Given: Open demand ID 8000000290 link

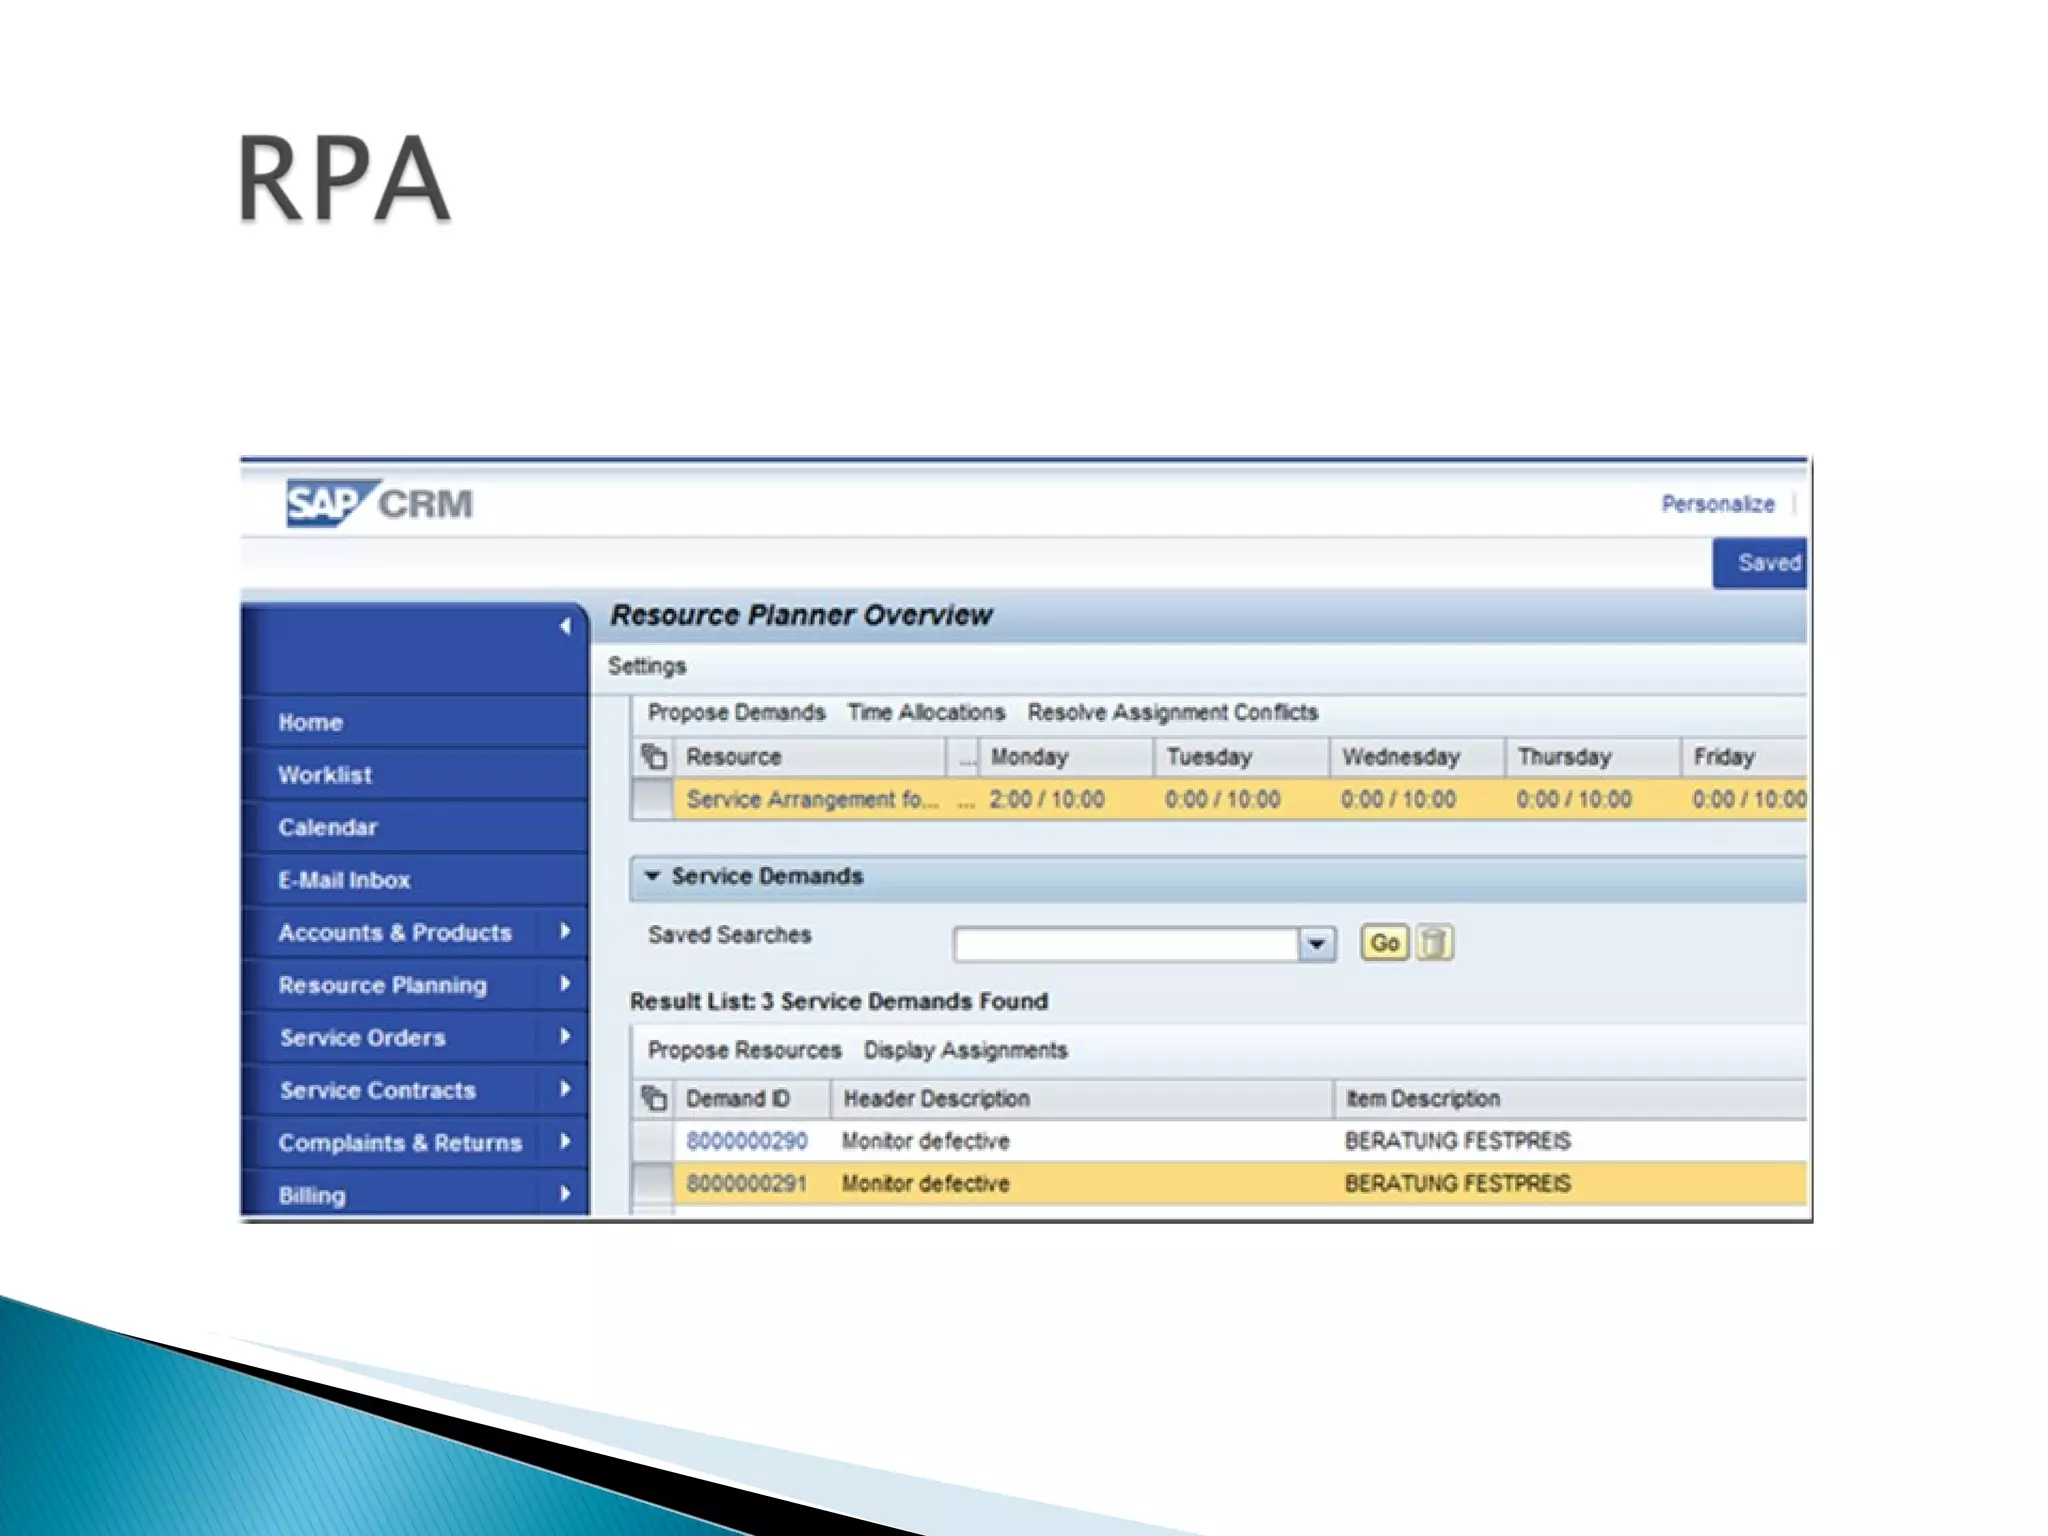Looking at the screenshot, I should (x=746, y=1141).
